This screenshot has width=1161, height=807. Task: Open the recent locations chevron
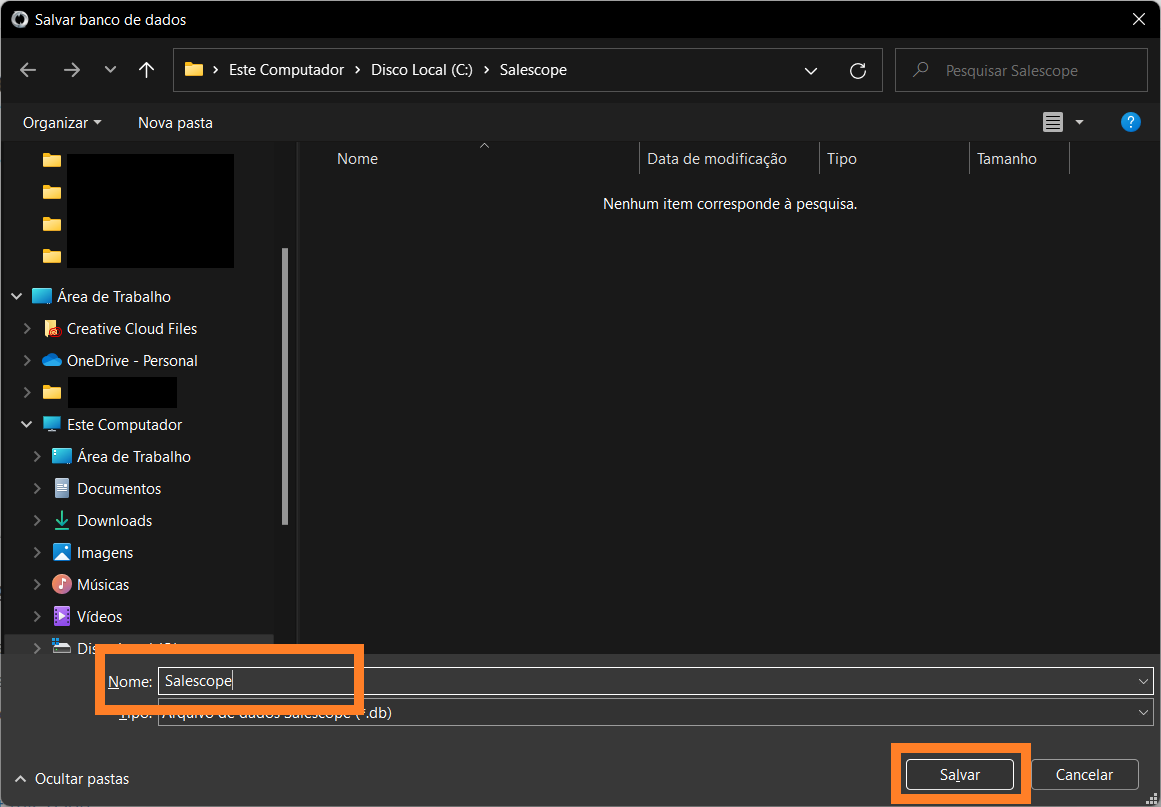110,70
